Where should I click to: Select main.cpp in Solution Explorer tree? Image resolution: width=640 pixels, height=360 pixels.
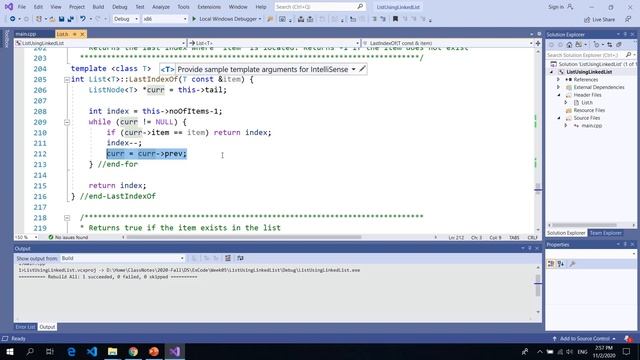point(591,126)
